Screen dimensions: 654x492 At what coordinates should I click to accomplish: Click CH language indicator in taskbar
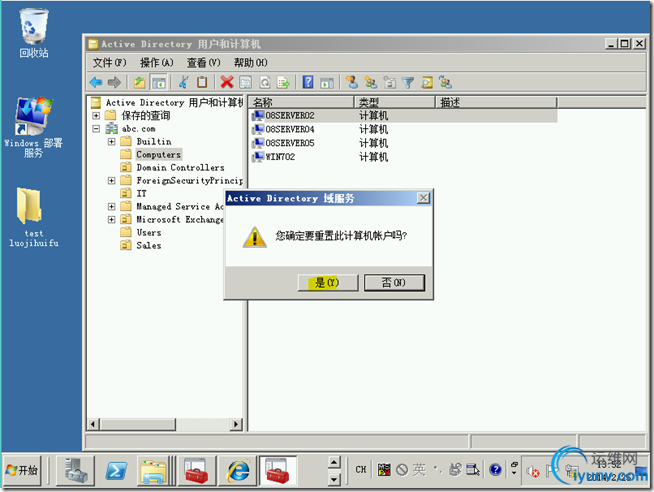pos(361,470)
